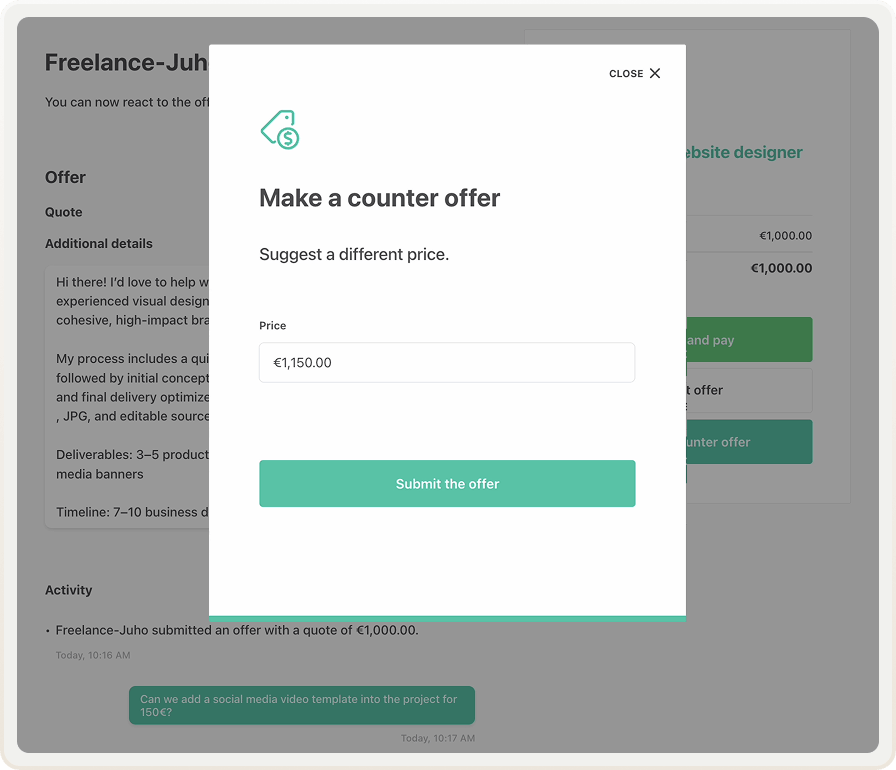The image size is (896, 770).
Task: Click the €1,000.00 total amount
Action: pos(781,267)
